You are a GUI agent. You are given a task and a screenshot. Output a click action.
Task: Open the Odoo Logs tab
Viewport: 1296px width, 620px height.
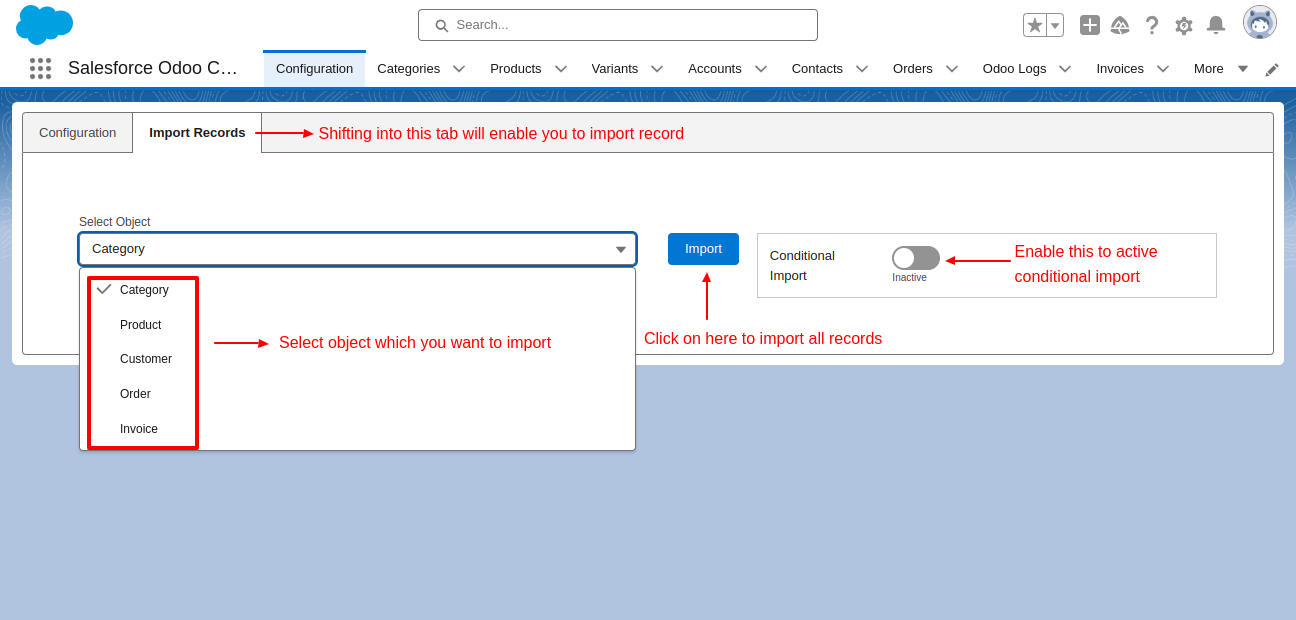coord(1013,68)
